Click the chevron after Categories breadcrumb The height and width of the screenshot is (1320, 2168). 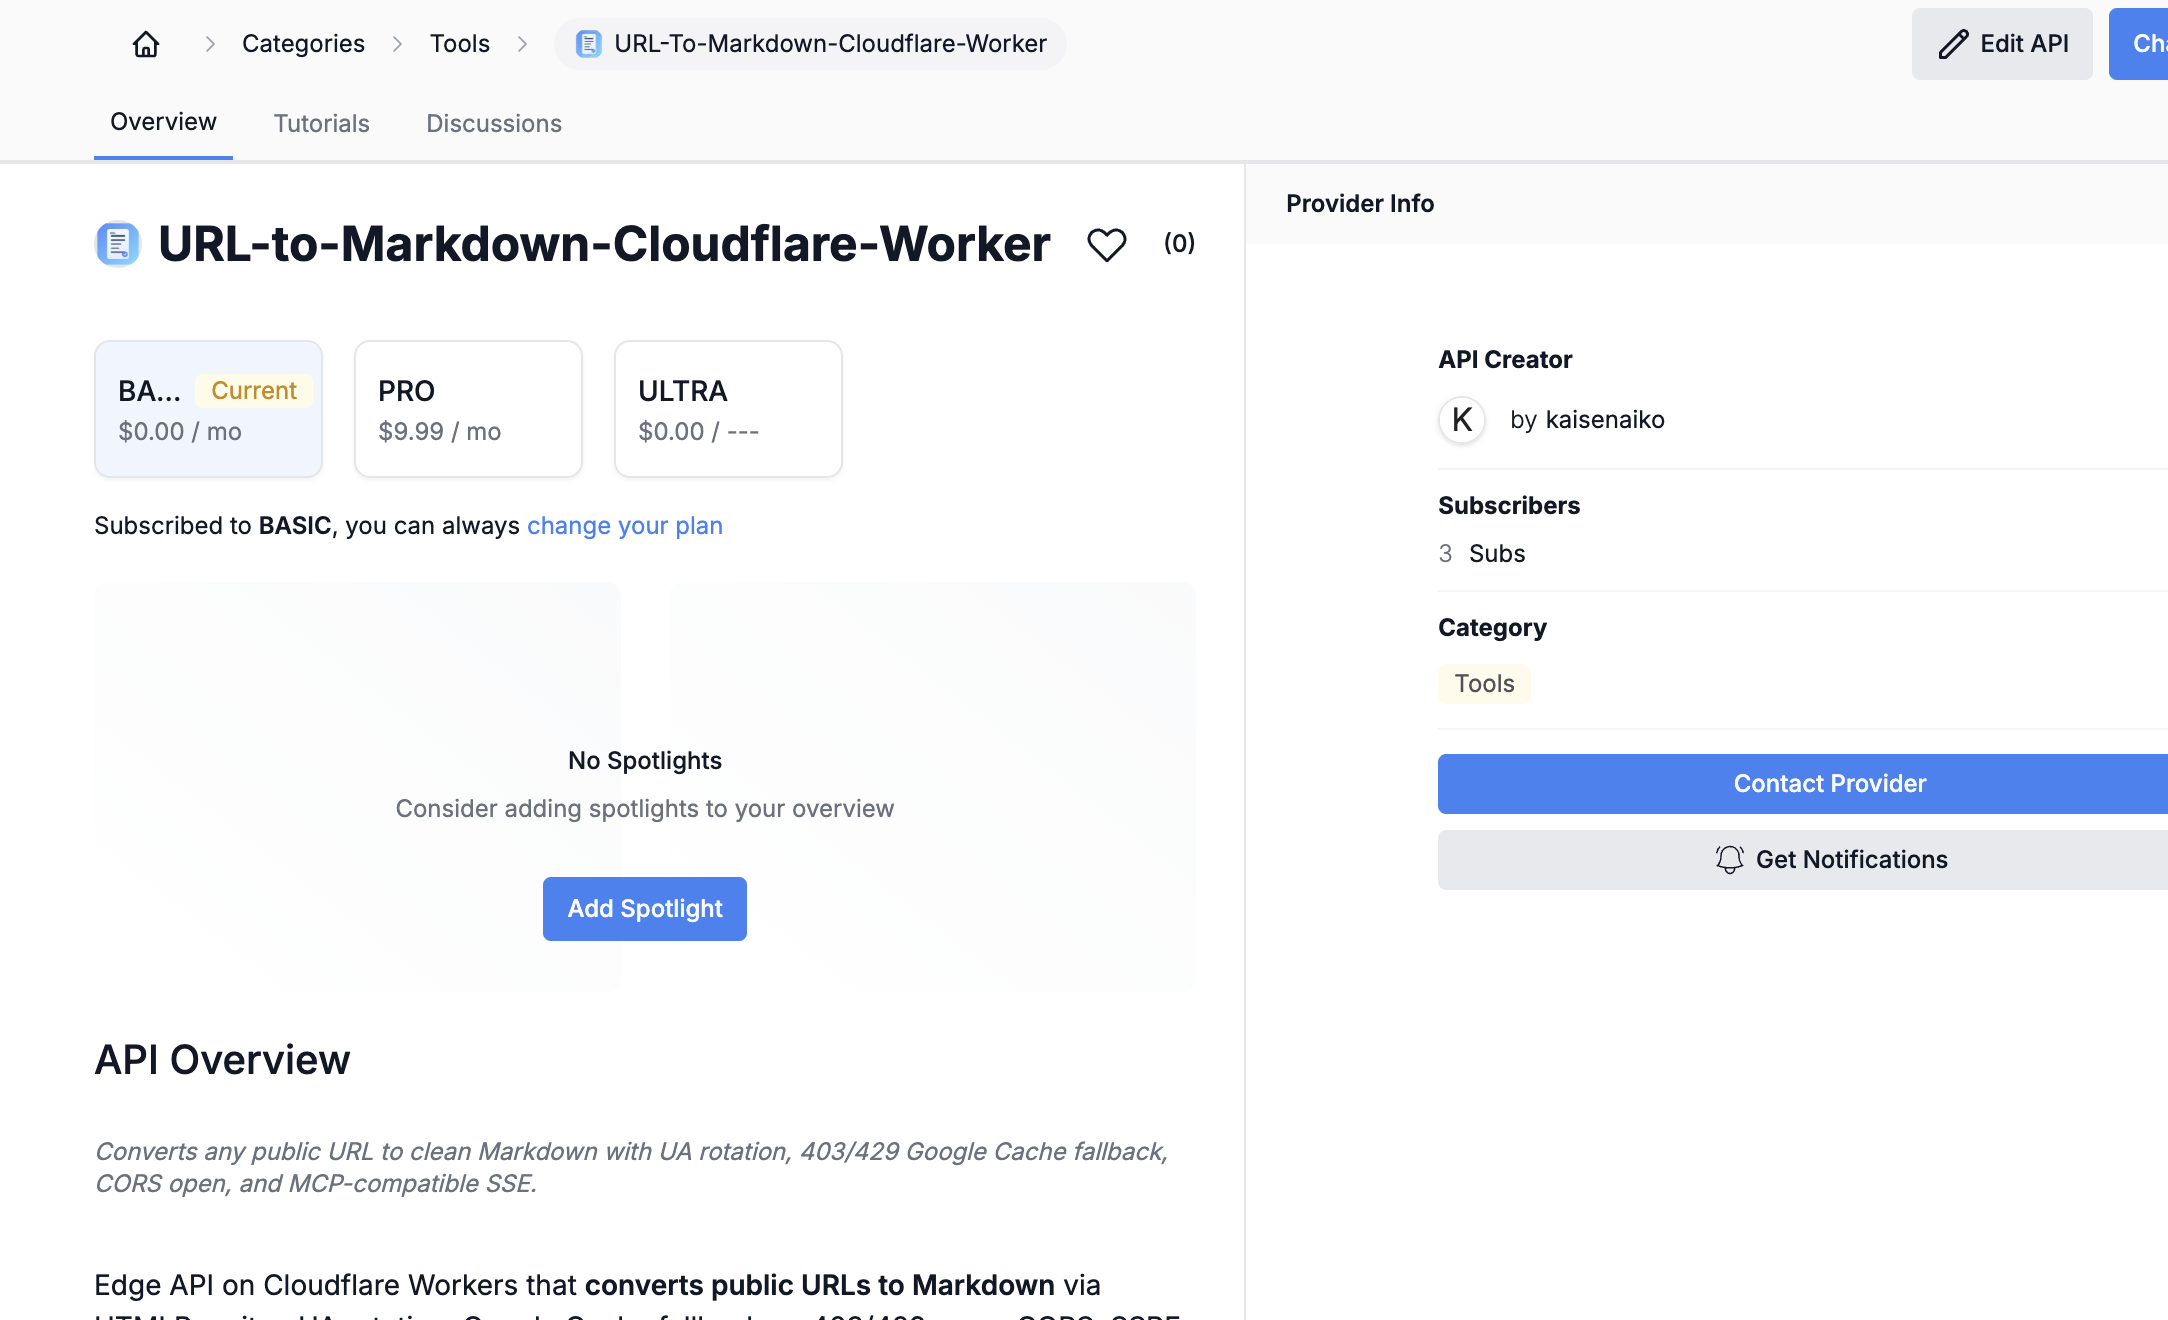[397, 44]
